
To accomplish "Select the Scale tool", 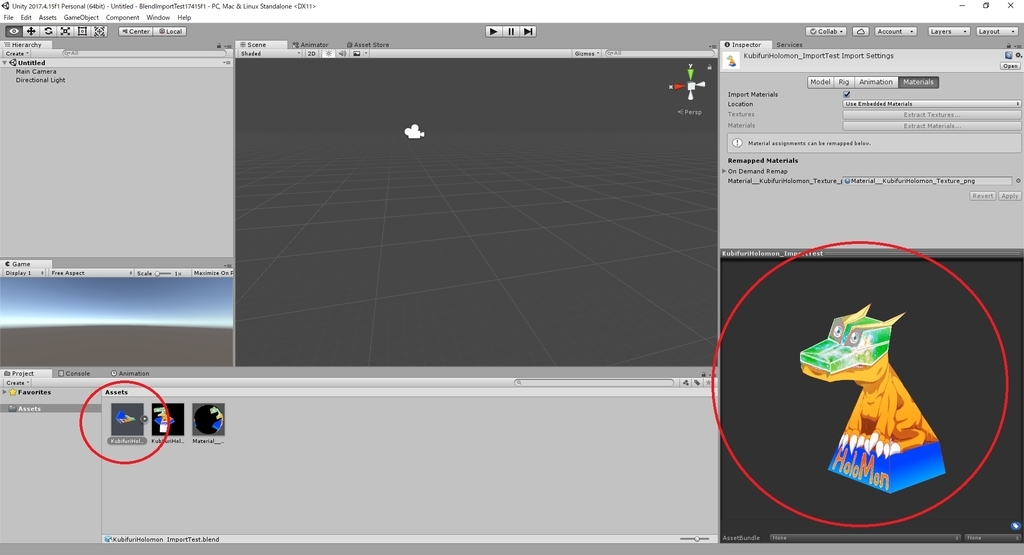I will [x=65, y=31].
